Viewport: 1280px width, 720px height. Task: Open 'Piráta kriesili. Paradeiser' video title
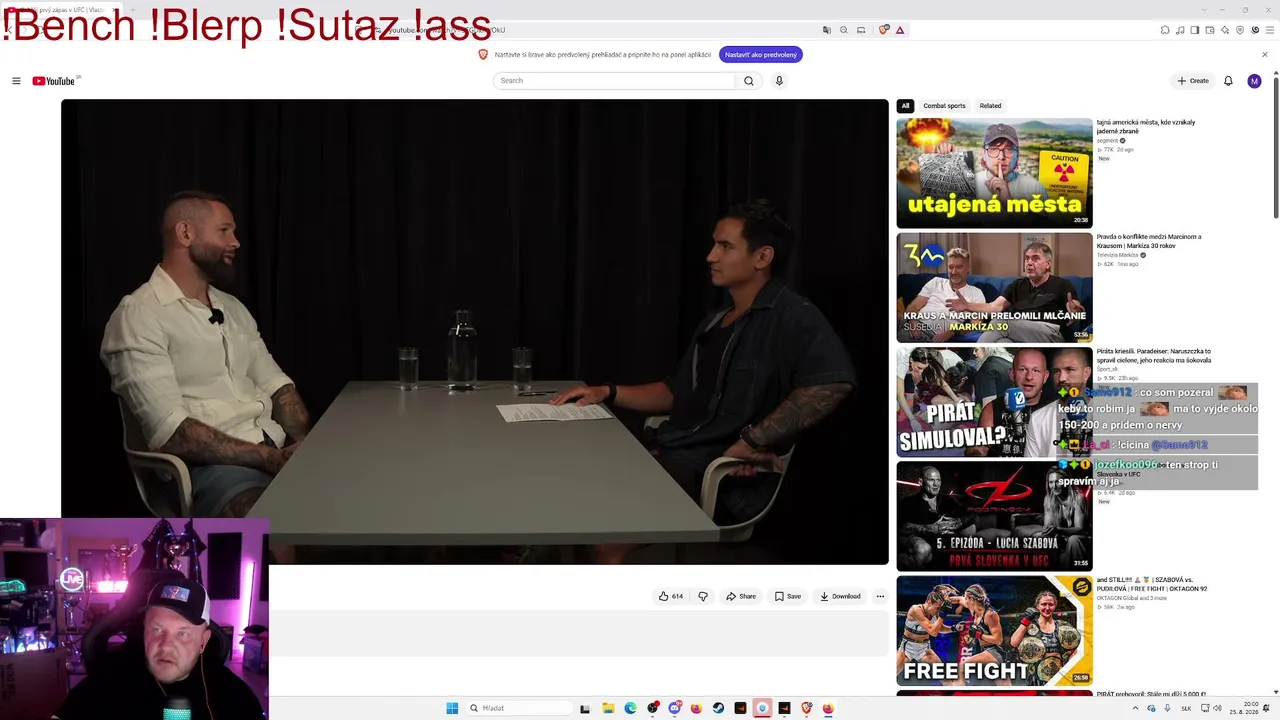point(1154,356)
